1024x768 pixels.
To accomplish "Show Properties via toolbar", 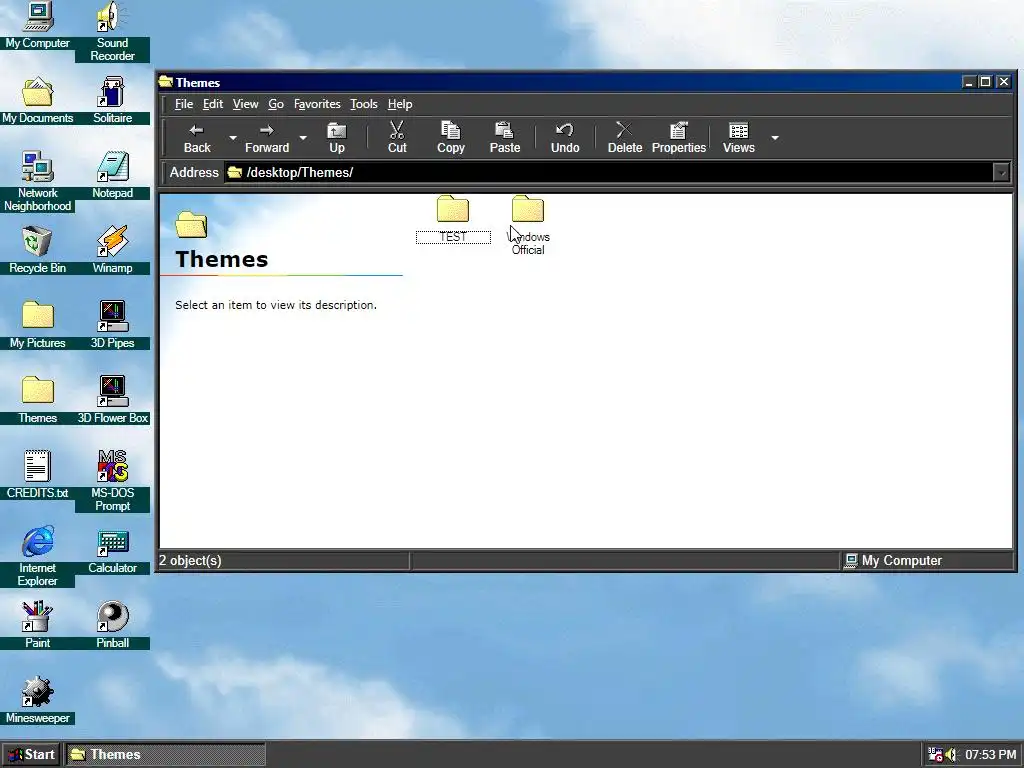I will 679,138.
